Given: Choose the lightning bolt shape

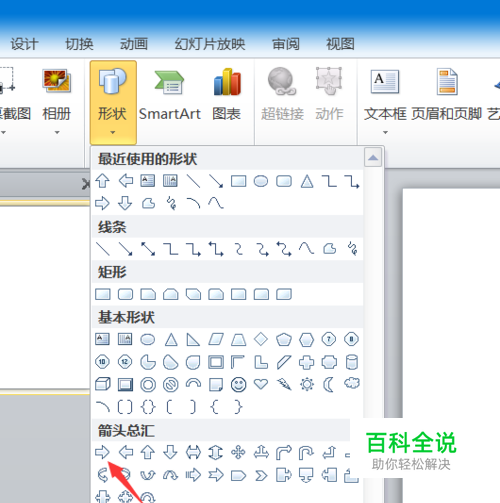Looking at the screenshot, I should coord(284,384).
